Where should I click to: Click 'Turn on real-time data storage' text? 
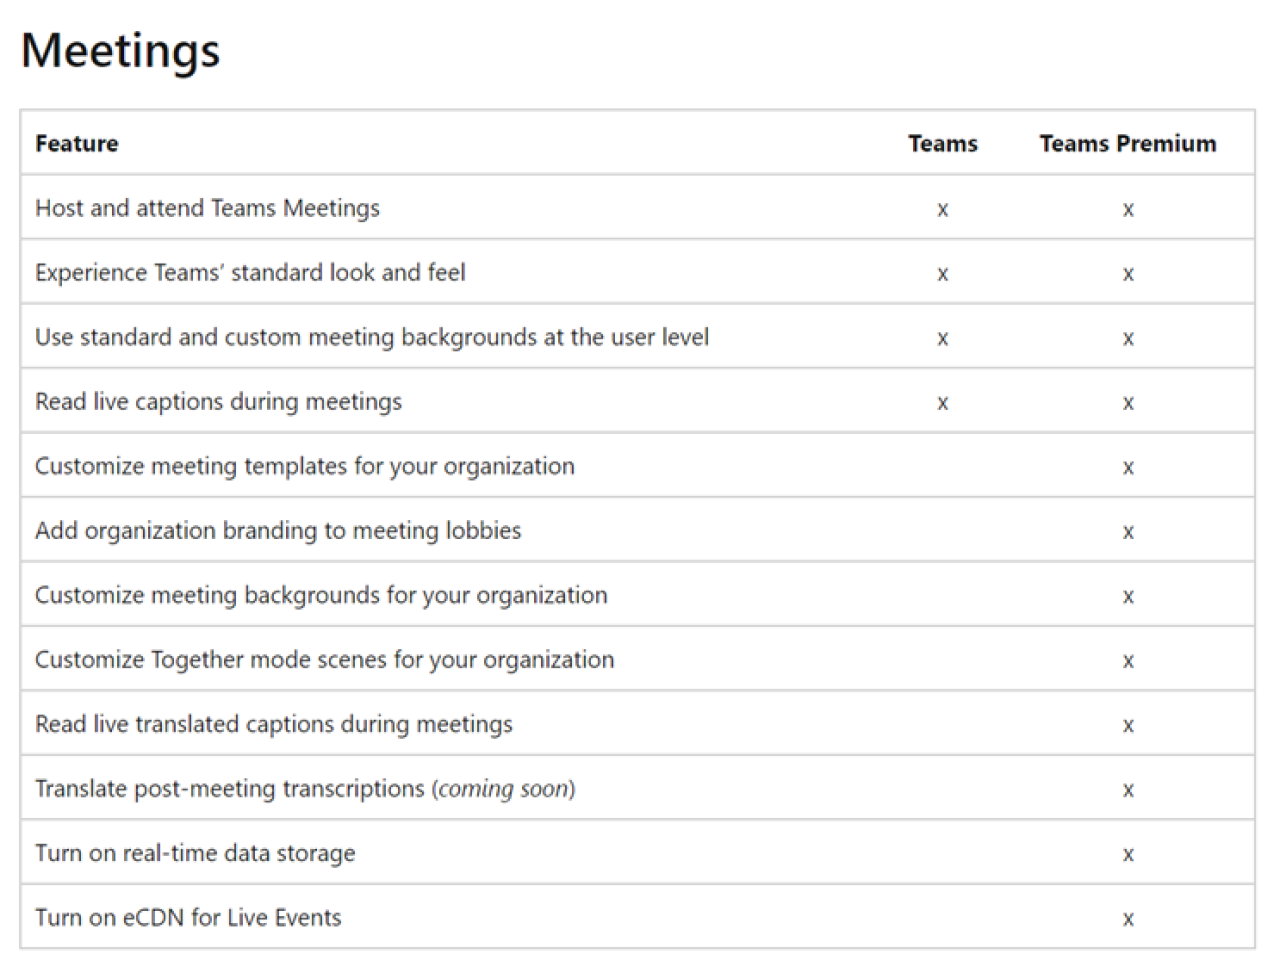point(195,853)
